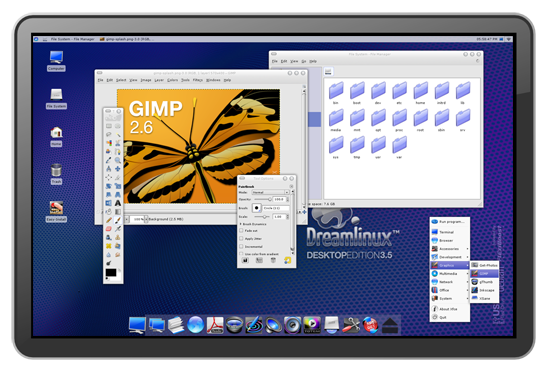Enable the Incremental checkbox

[241, 246]
